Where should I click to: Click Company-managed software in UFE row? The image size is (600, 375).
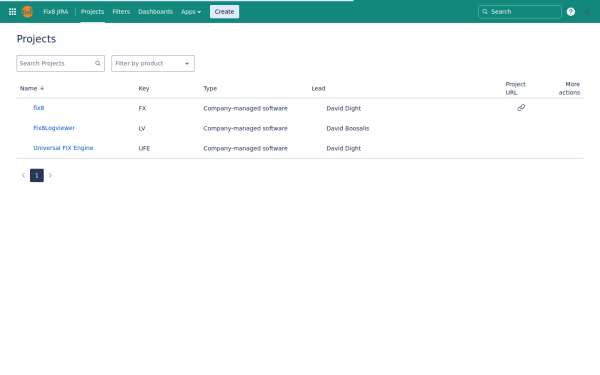[x=245, y=148]
